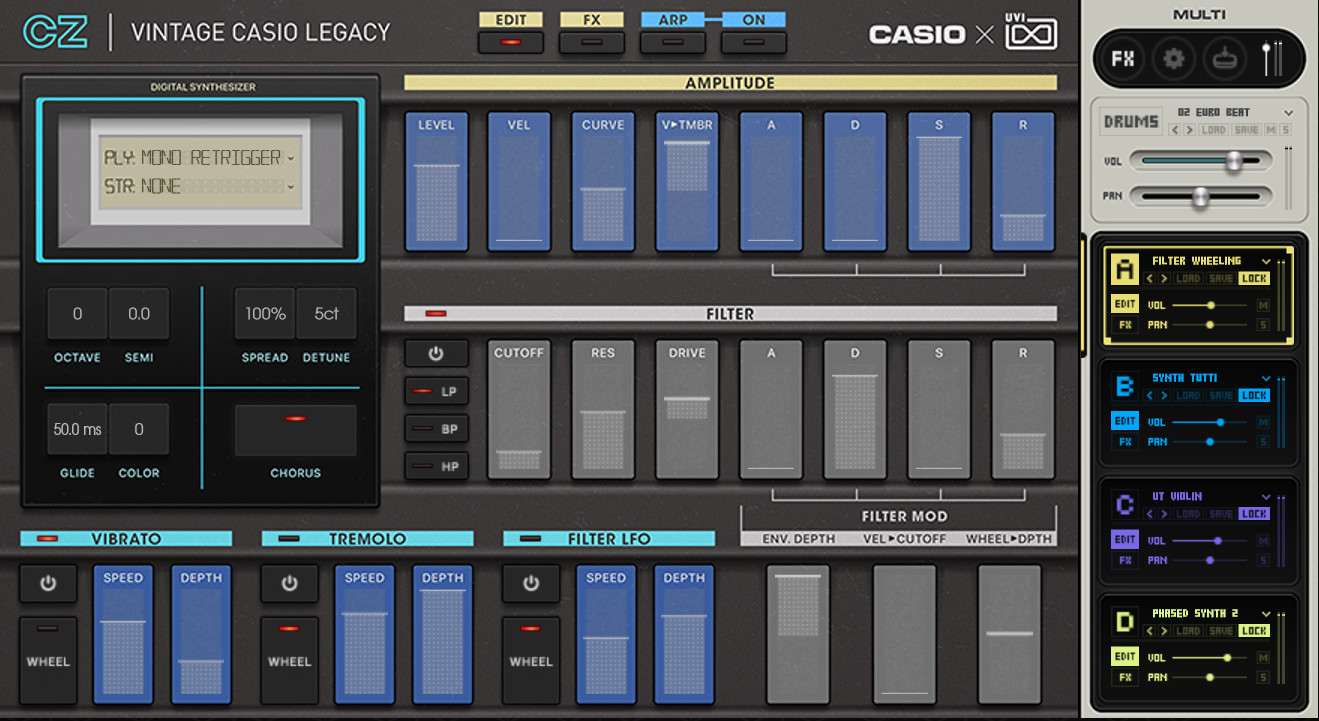Toggle the Filter power button

click(x=436, y=353)
